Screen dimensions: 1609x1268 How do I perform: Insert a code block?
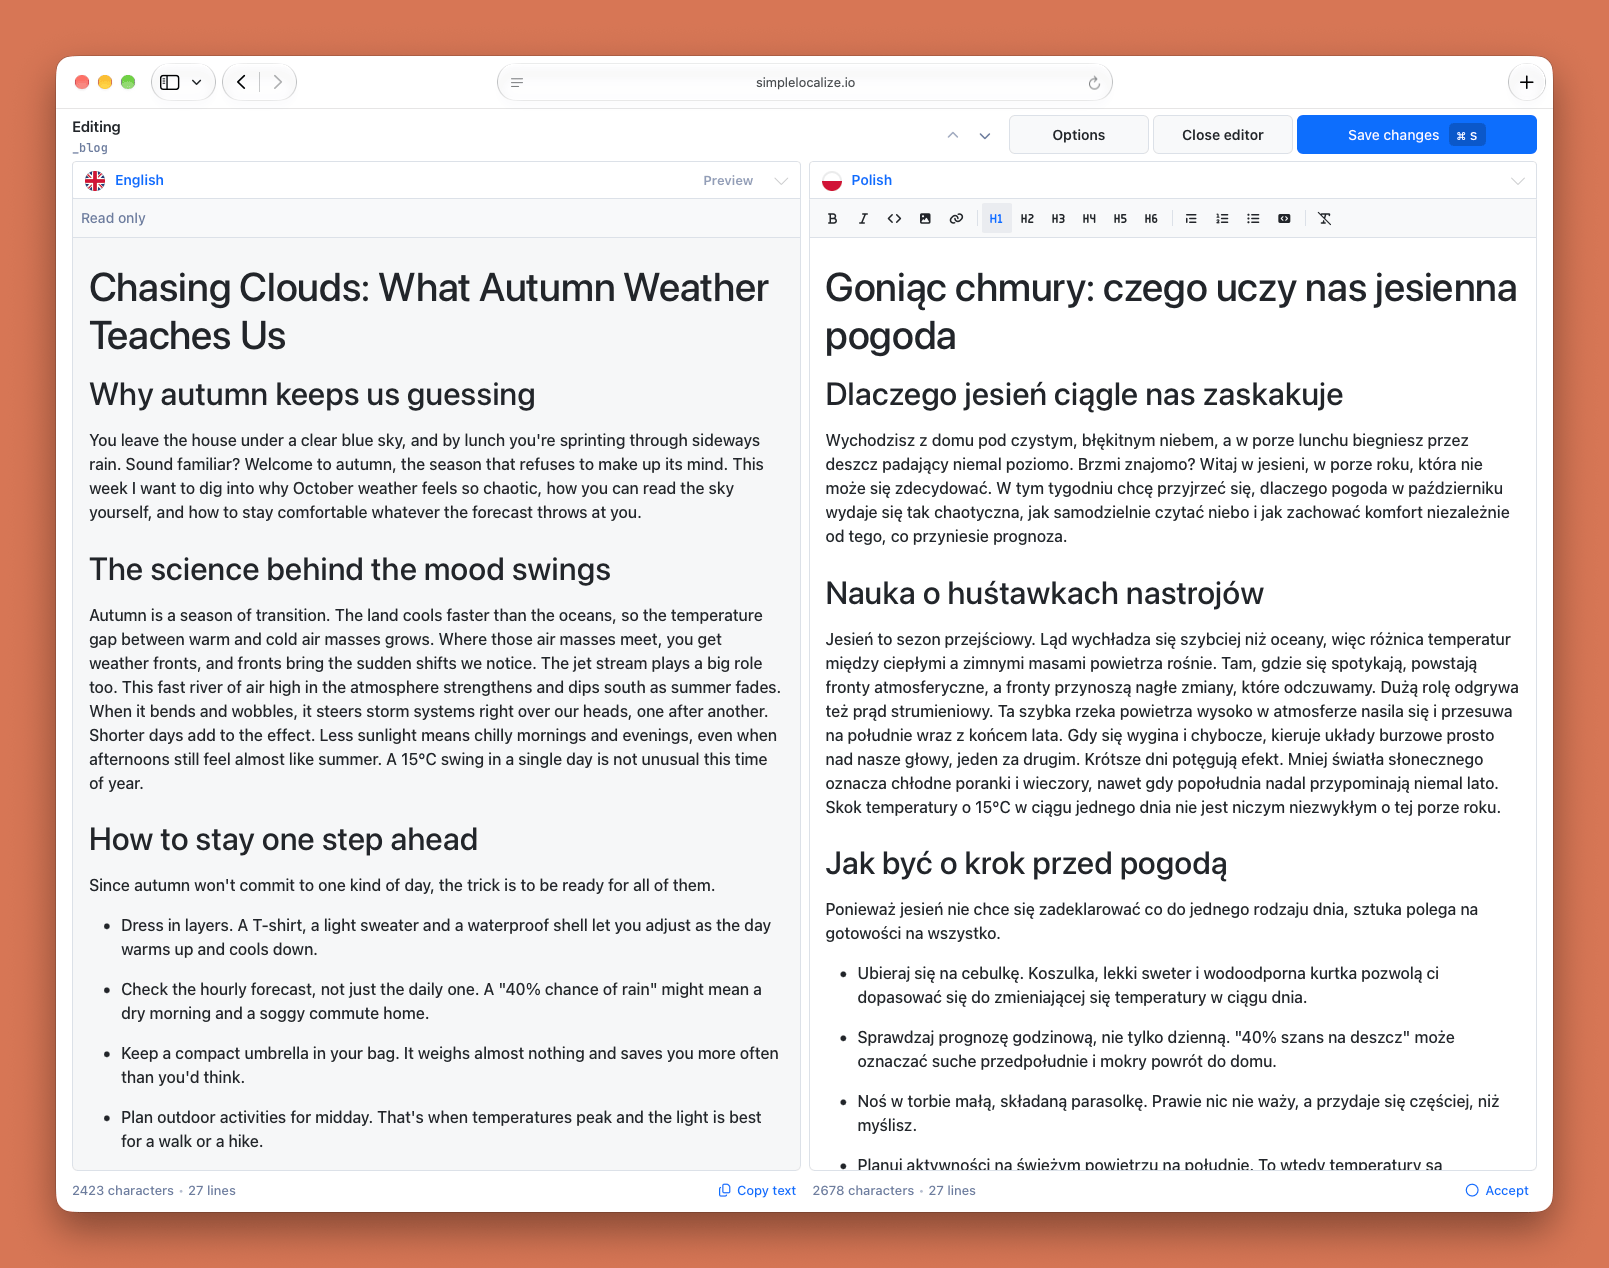[1284, 218]
